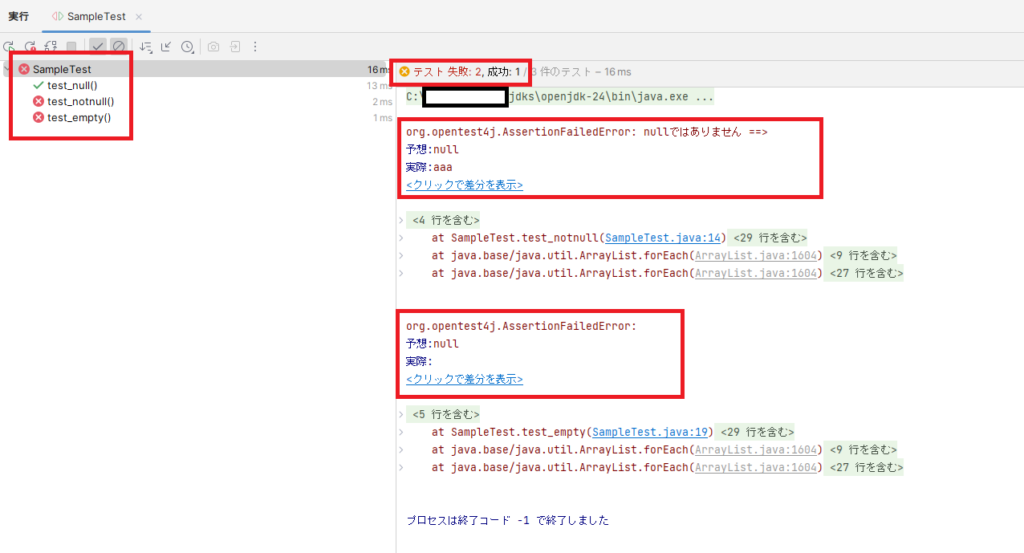Screen dimensions: 1024x553
Task: Rerun the SampleTest run
Action: 9,46
